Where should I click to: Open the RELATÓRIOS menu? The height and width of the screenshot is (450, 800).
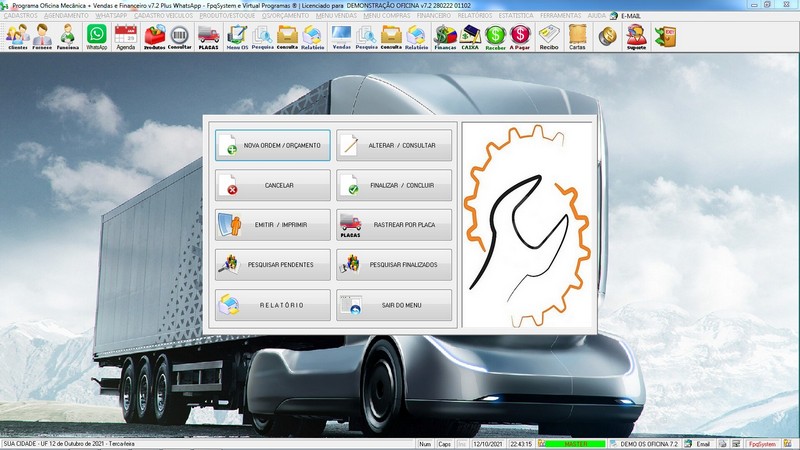point(475,16)
